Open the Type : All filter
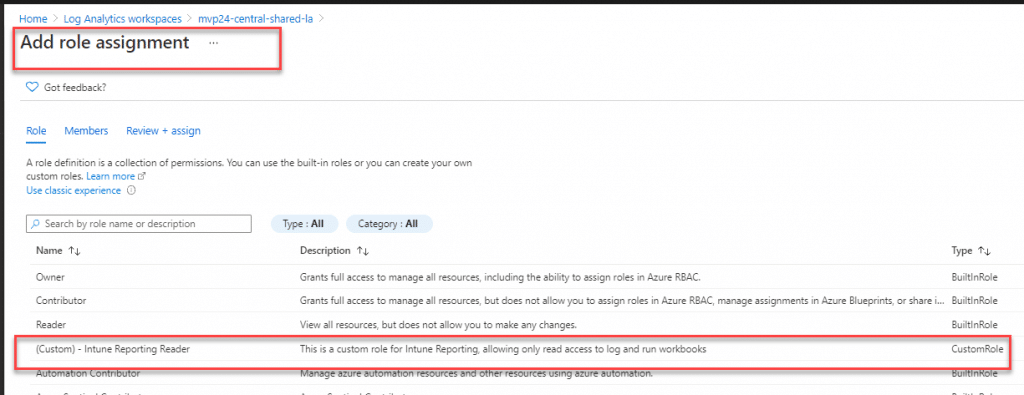This screenshot has width=1024, height=395. (304, 223)
